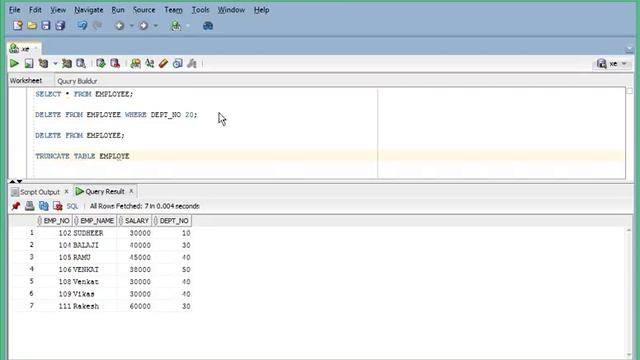Click the SQL Tuning Advisor icon

pyautogui.click(x=81, y=63)
